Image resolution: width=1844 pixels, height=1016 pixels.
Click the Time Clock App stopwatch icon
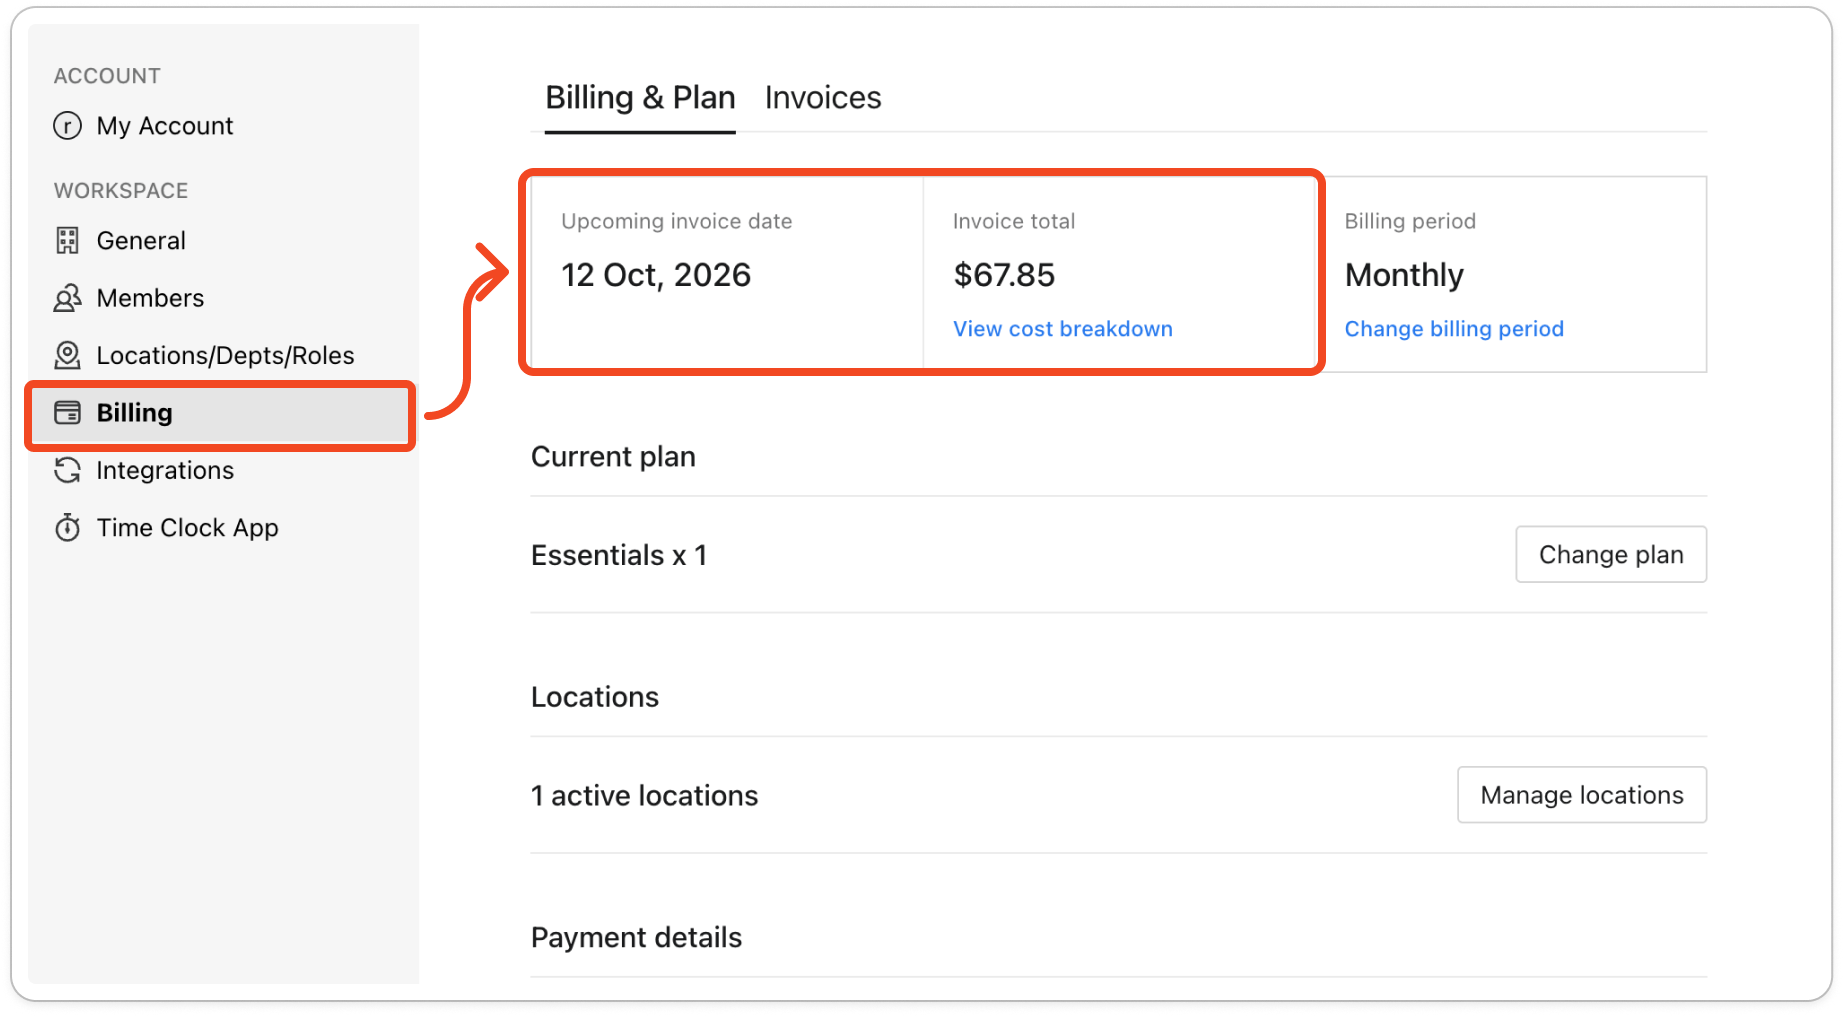click(67, 527)
